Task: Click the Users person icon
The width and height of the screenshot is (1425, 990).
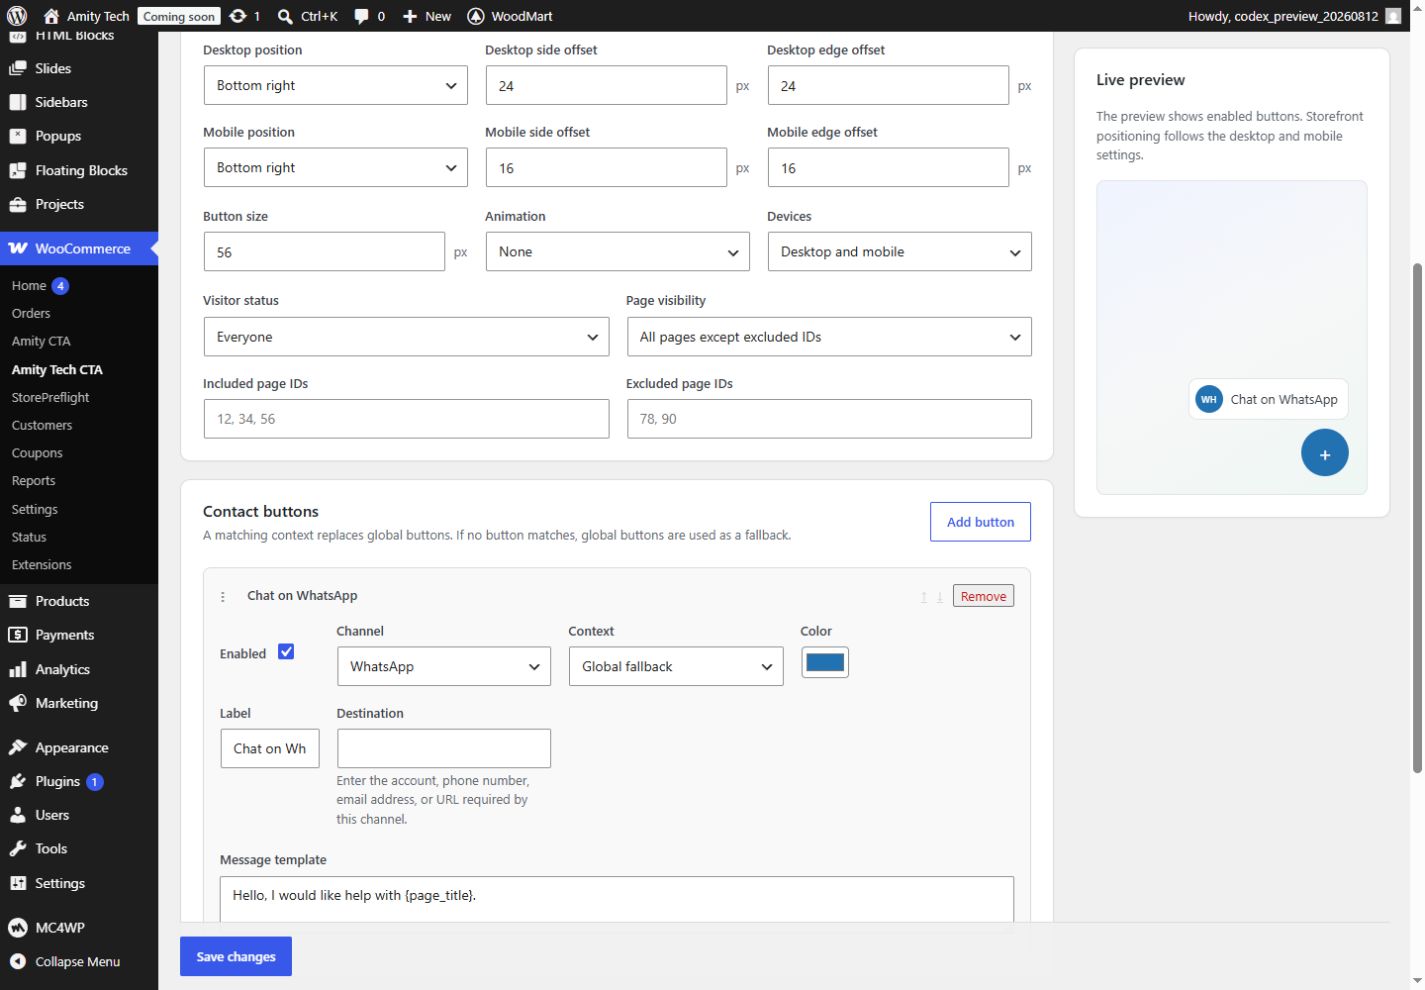Action: [18, 815]
